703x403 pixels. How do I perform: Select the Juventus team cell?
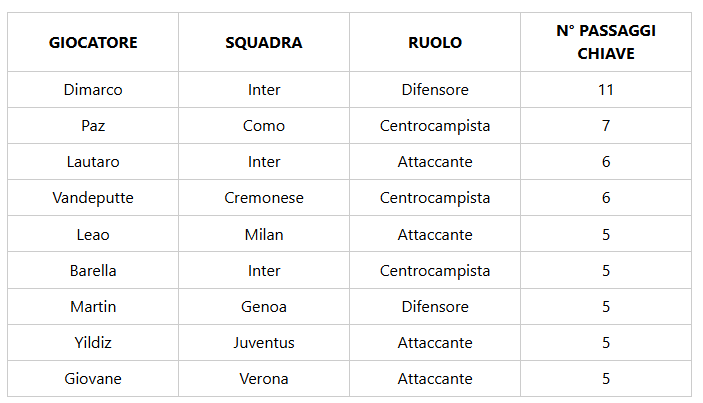[264, 343]
